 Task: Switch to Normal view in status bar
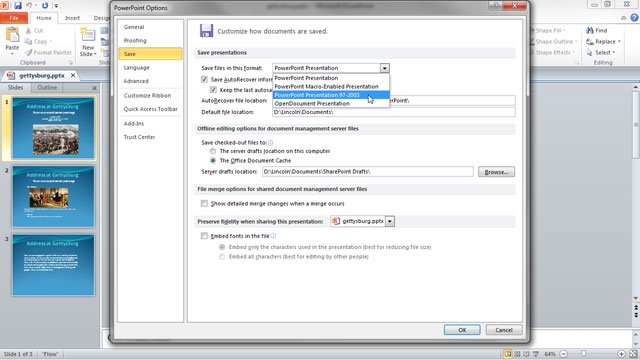click(x=508, y=354)
